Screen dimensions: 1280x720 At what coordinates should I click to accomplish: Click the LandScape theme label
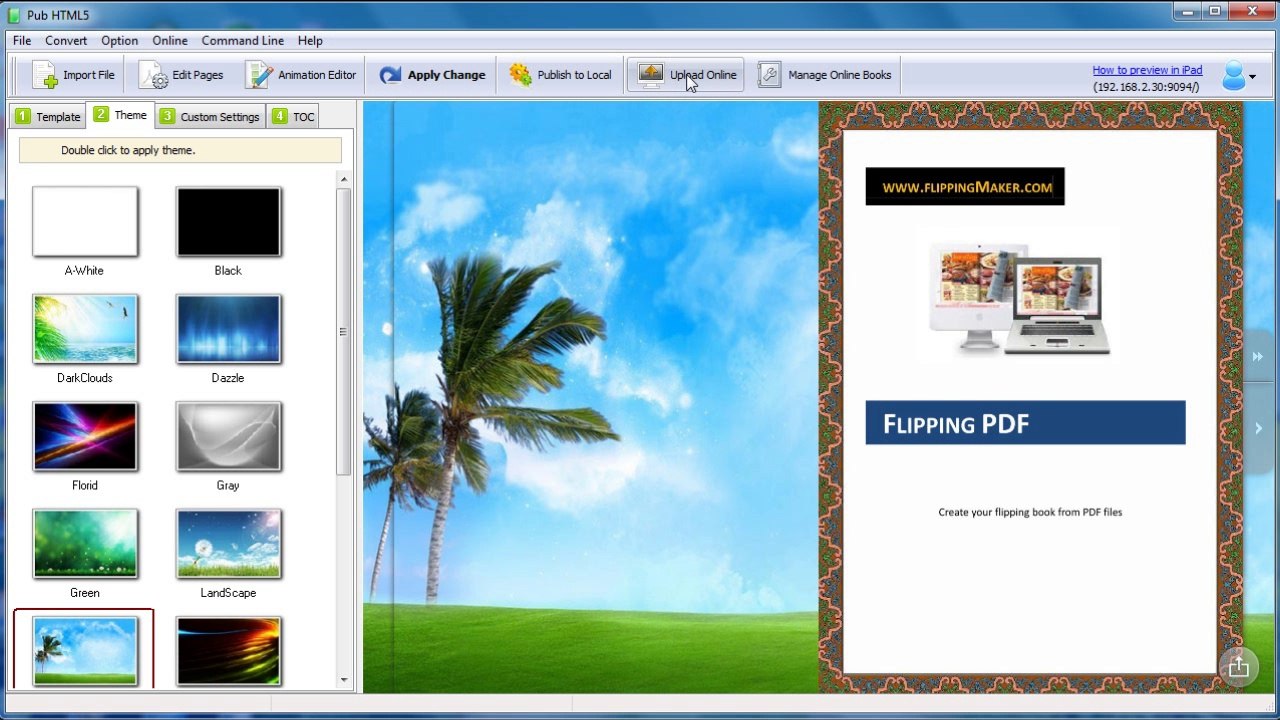[228, 593]
